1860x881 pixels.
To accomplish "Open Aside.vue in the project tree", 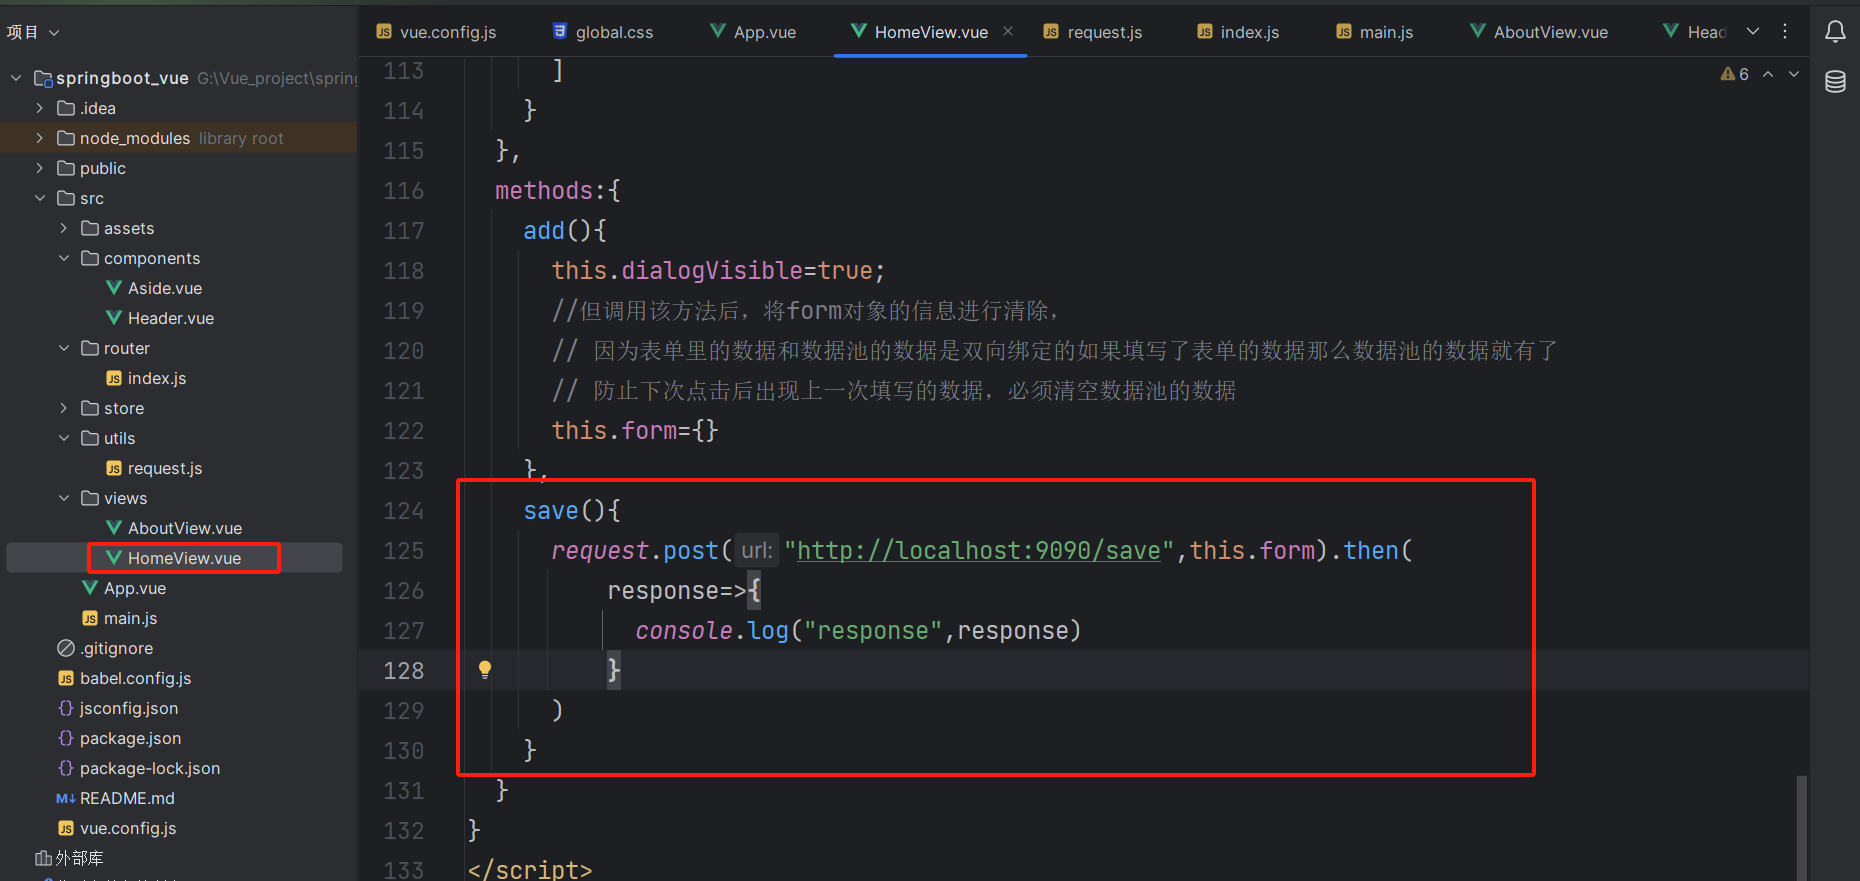I will [x=154, y=288].
